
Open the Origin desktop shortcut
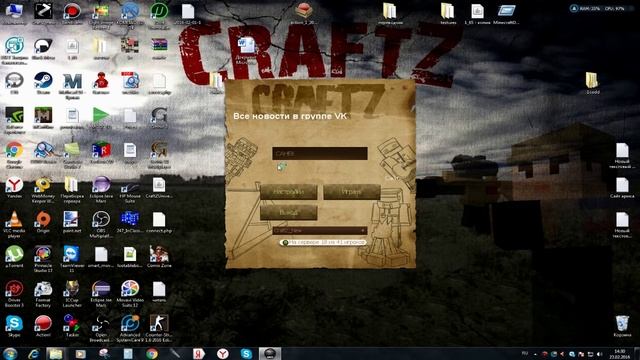click(x=43, y=222)
